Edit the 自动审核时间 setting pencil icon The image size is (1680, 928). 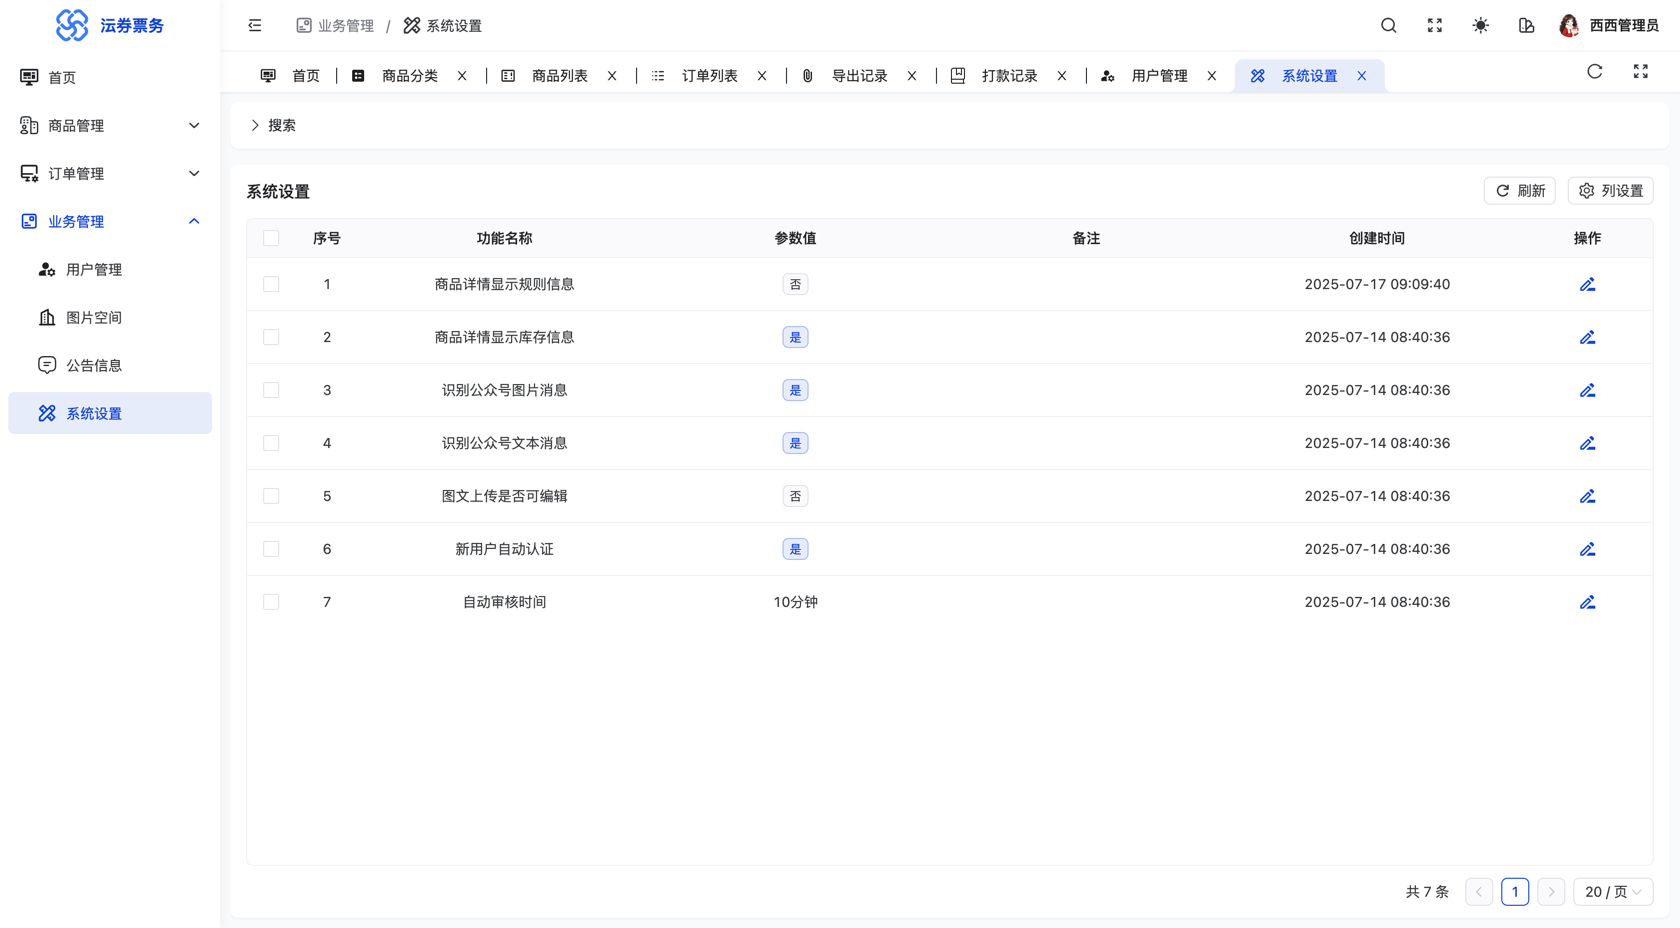(x=1587, y=603)
